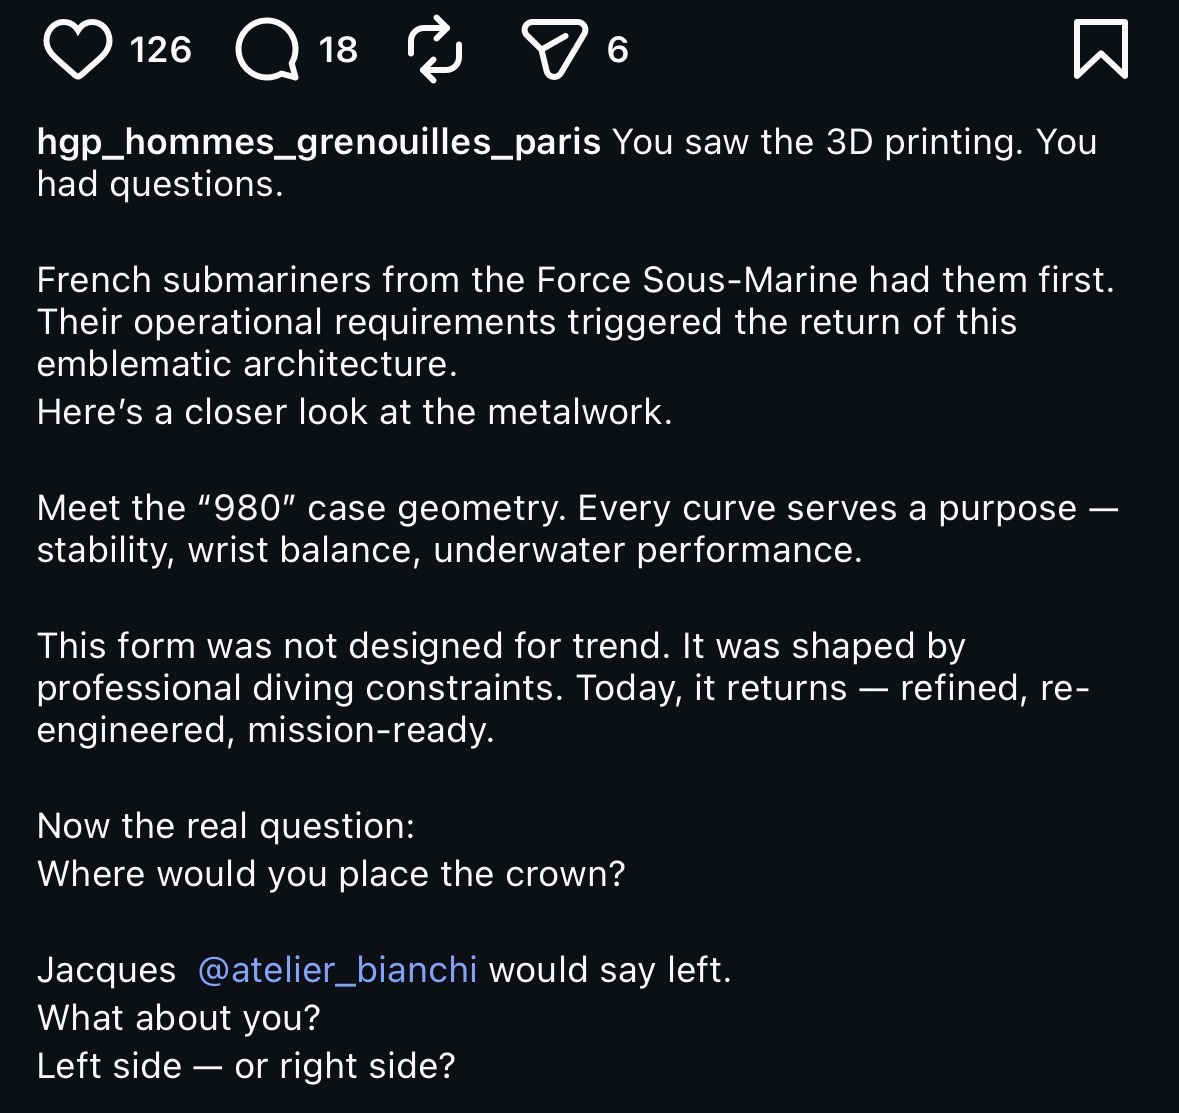
Task: Repost using the looping arrows icon
Action: (x=435, y=50)
